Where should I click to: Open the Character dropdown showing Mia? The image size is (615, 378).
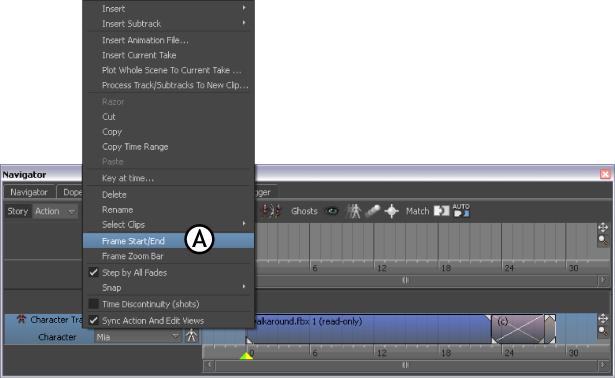click(x=137, y=336)
